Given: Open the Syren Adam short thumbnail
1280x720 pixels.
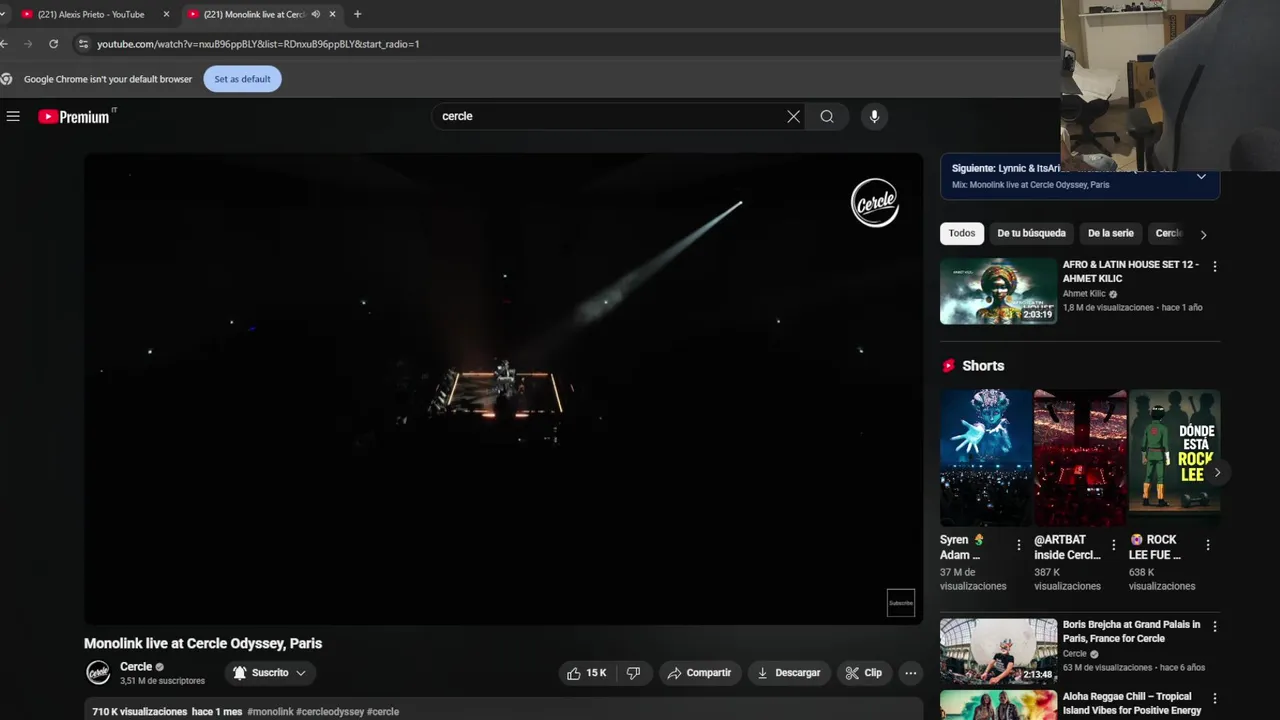Looking at the screenshot, I should 986,457.
